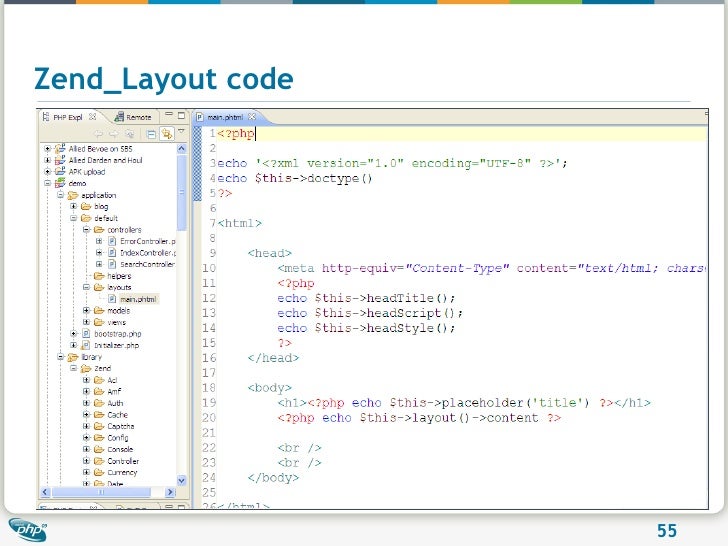Click the Captcha folder icon
Image resolution: width=728 pixels, height=546 pixels.
(99, 426)
